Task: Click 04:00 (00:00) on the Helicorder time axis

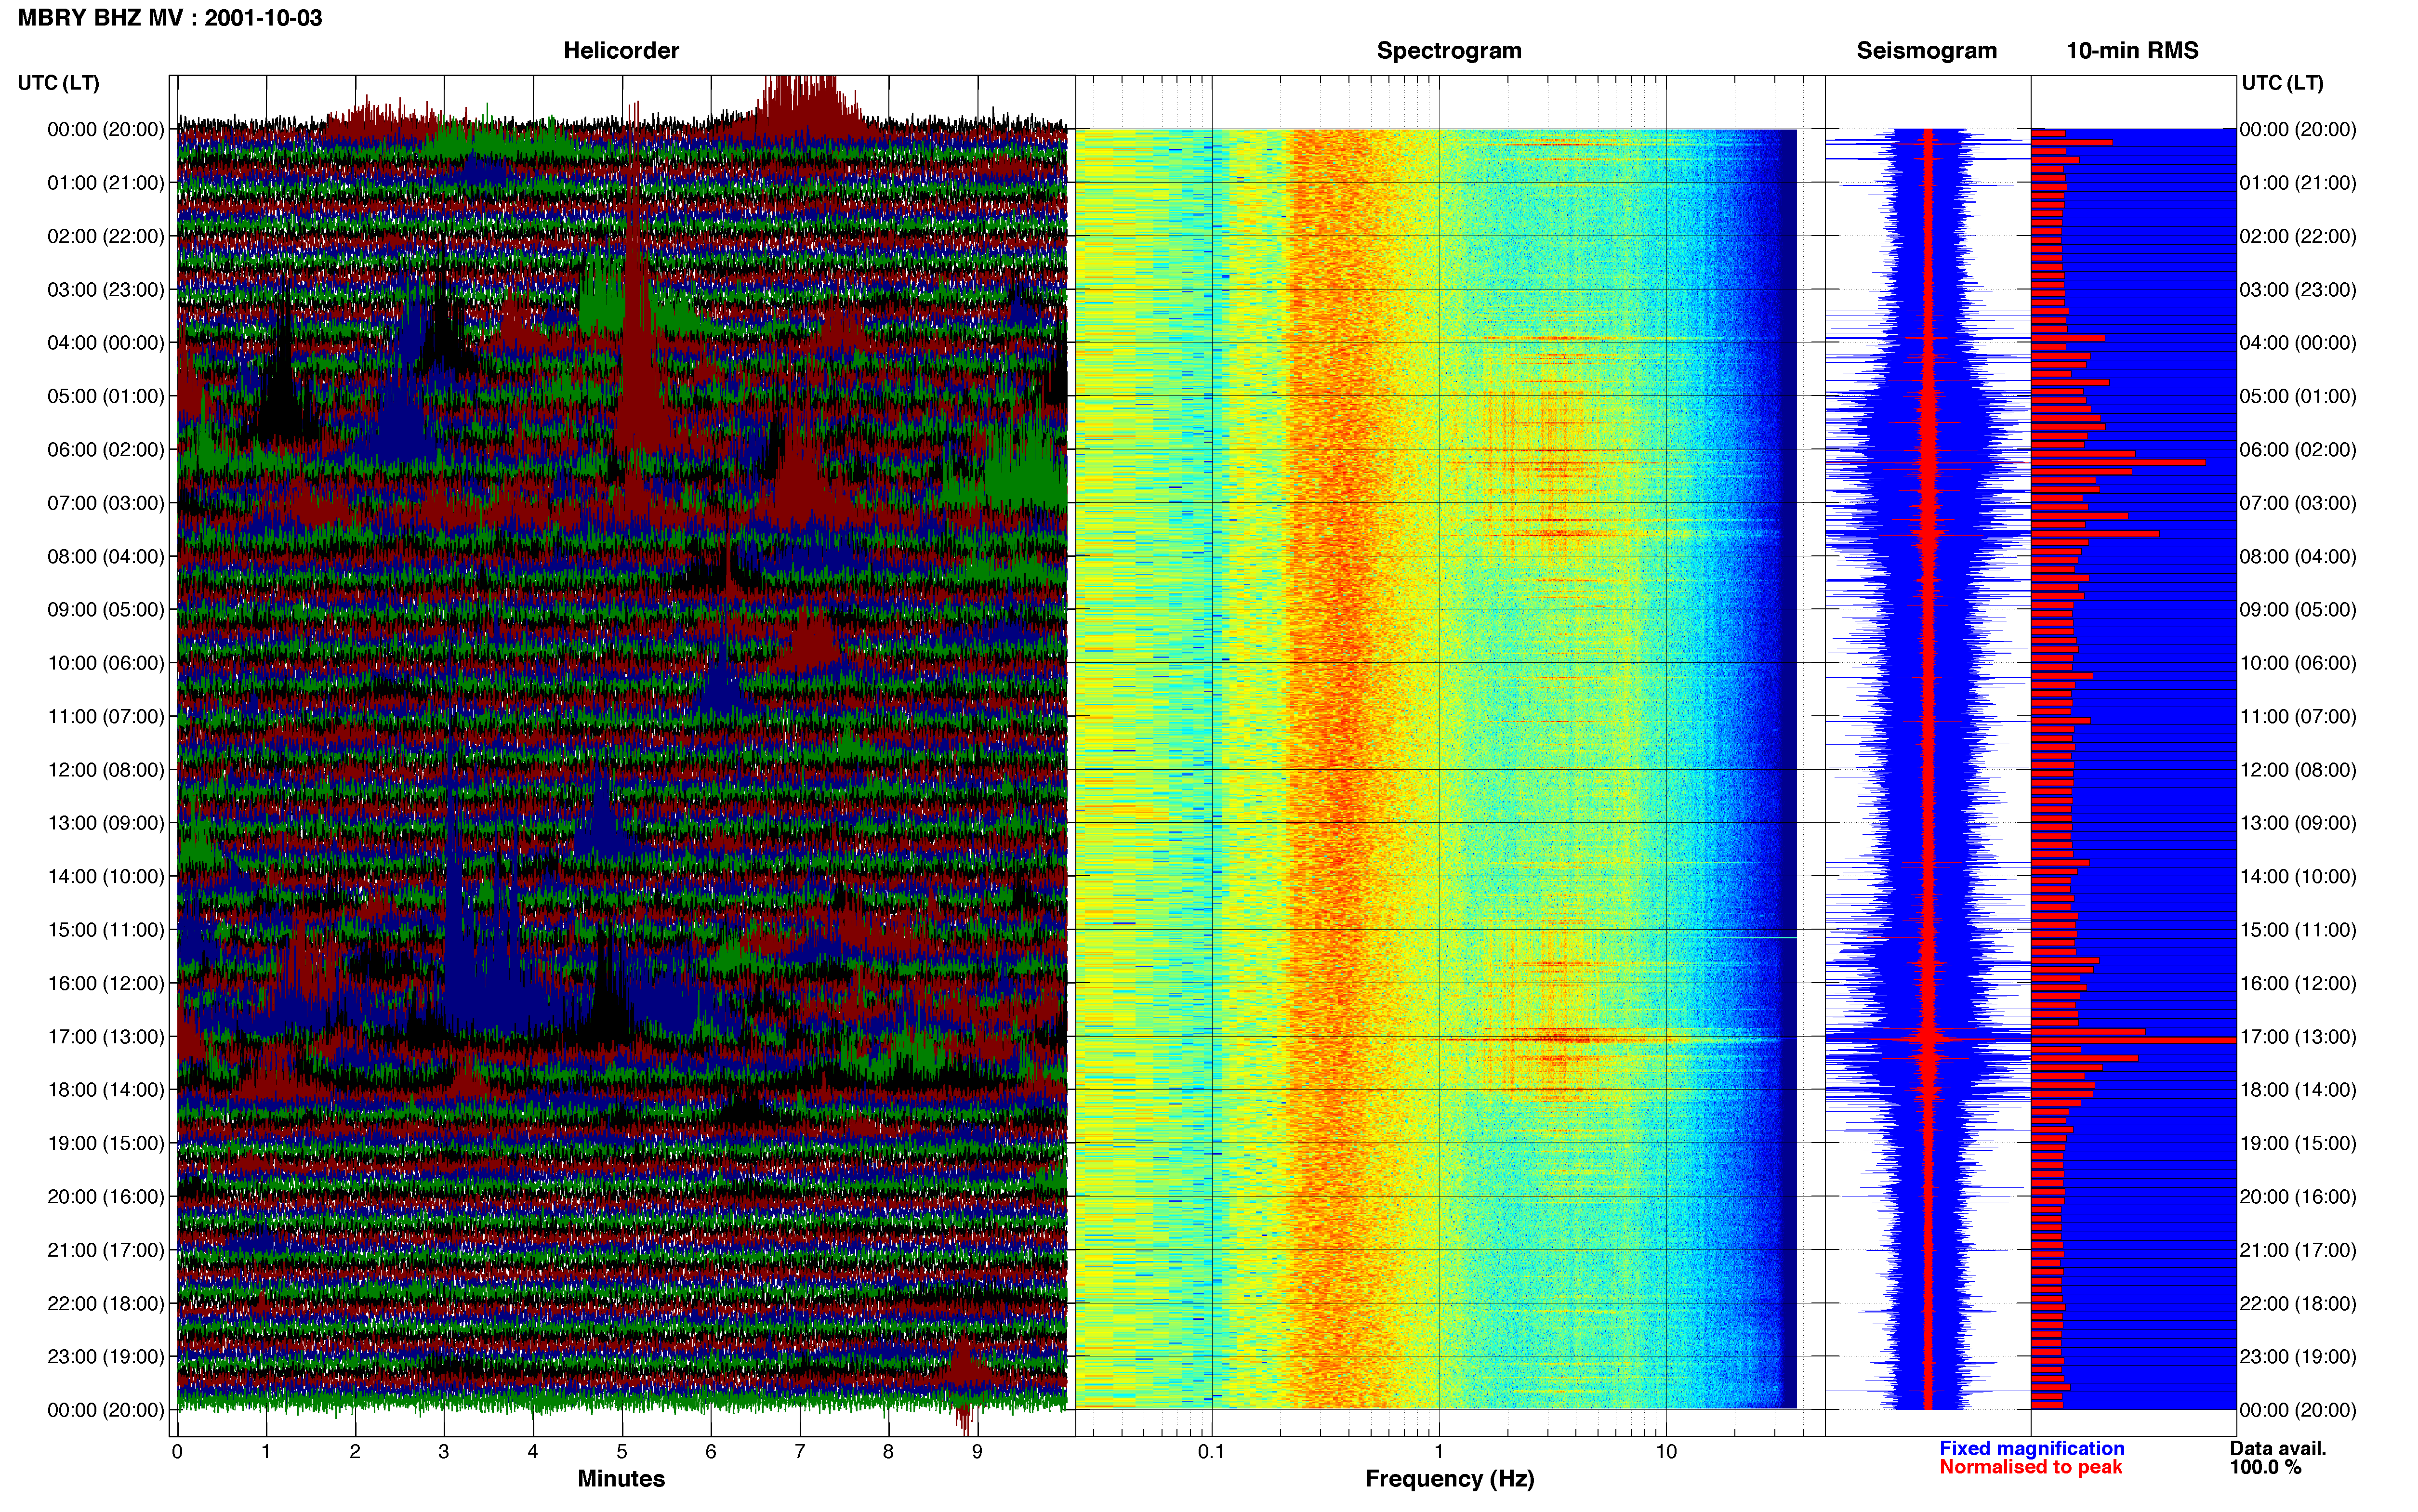Action: click(106, 343)
